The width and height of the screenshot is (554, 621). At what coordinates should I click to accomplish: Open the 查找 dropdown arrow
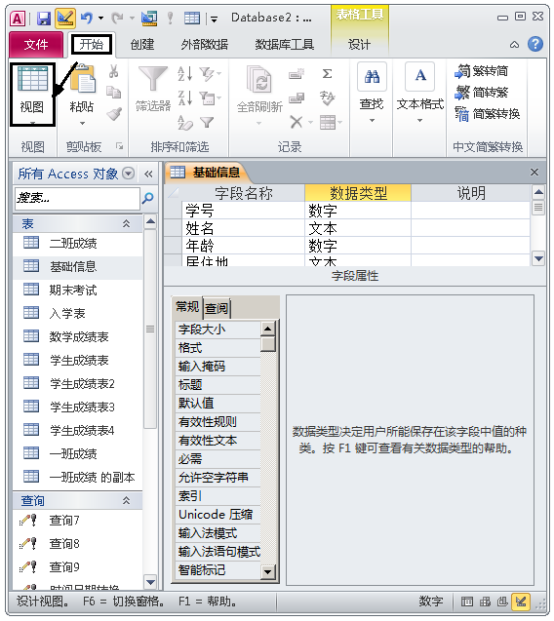[371, 120]
